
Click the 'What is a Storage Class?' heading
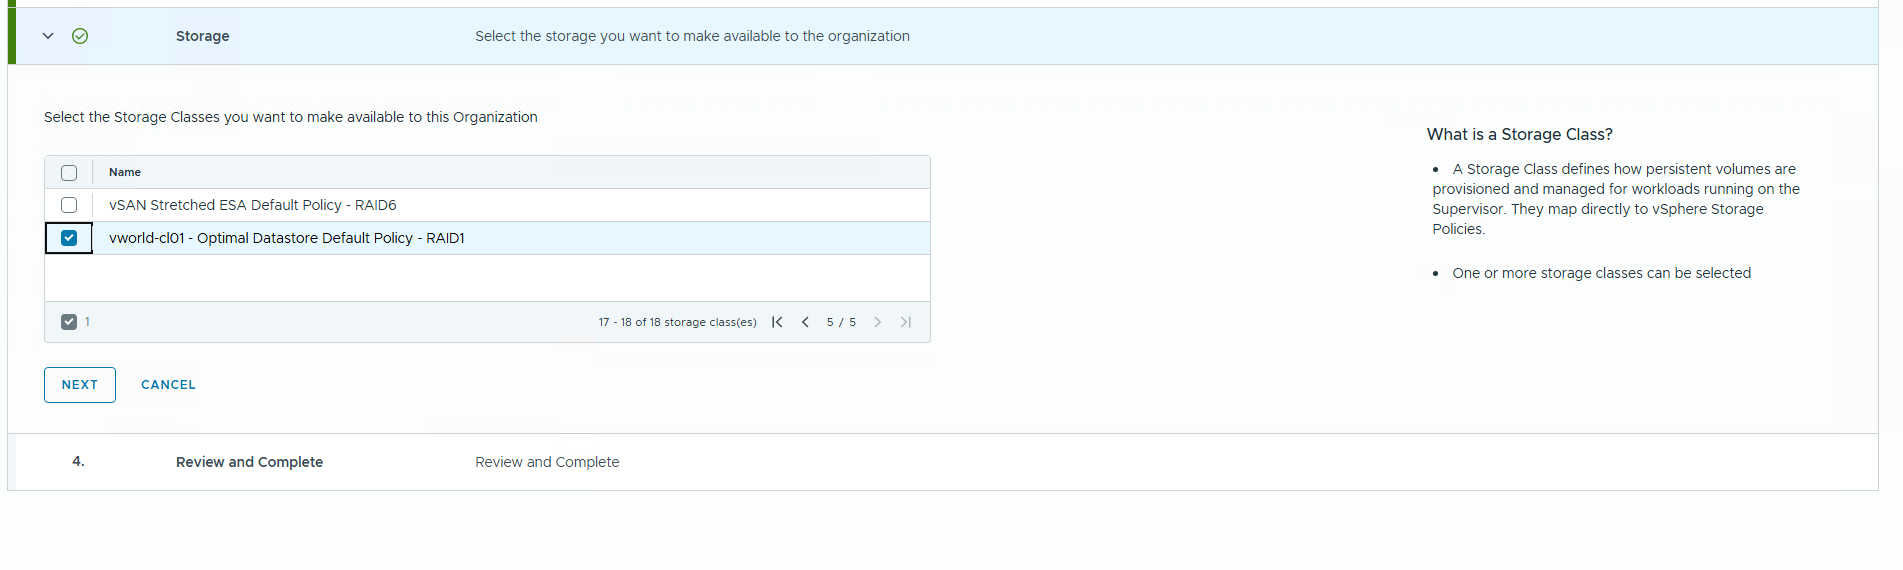pos(1519,134)
